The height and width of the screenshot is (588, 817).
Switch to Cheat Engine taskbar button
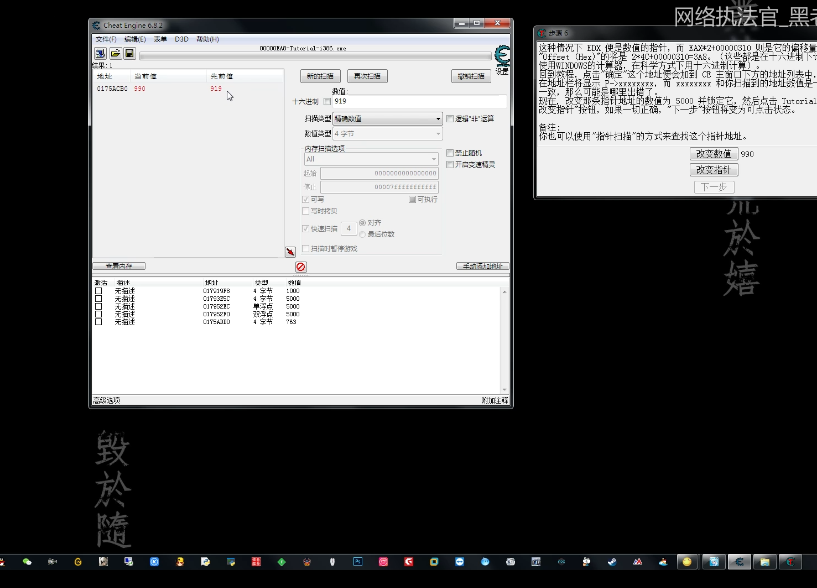click(739, 562)
